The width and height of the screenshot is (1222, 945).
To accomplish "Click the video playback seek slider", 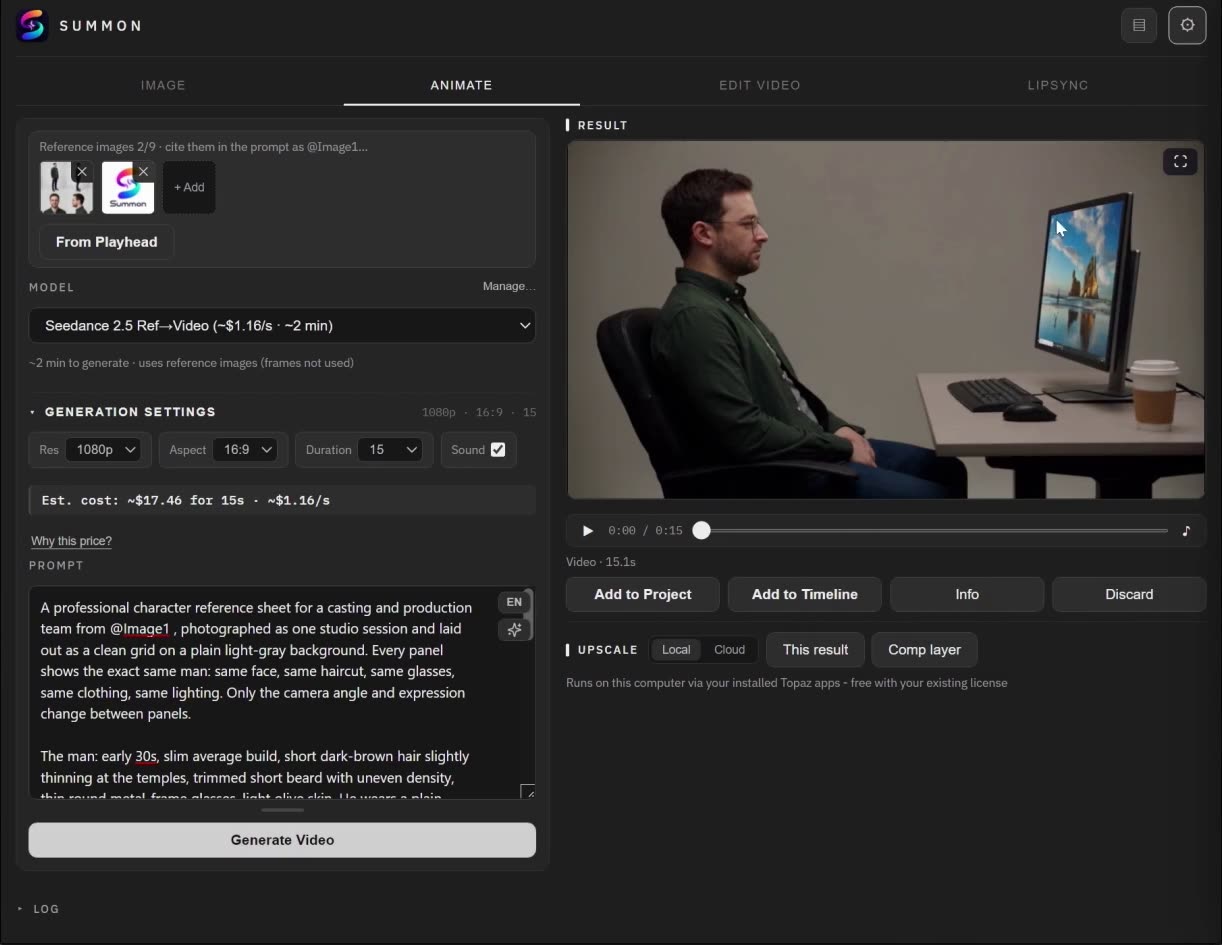I will click(934, 531).
